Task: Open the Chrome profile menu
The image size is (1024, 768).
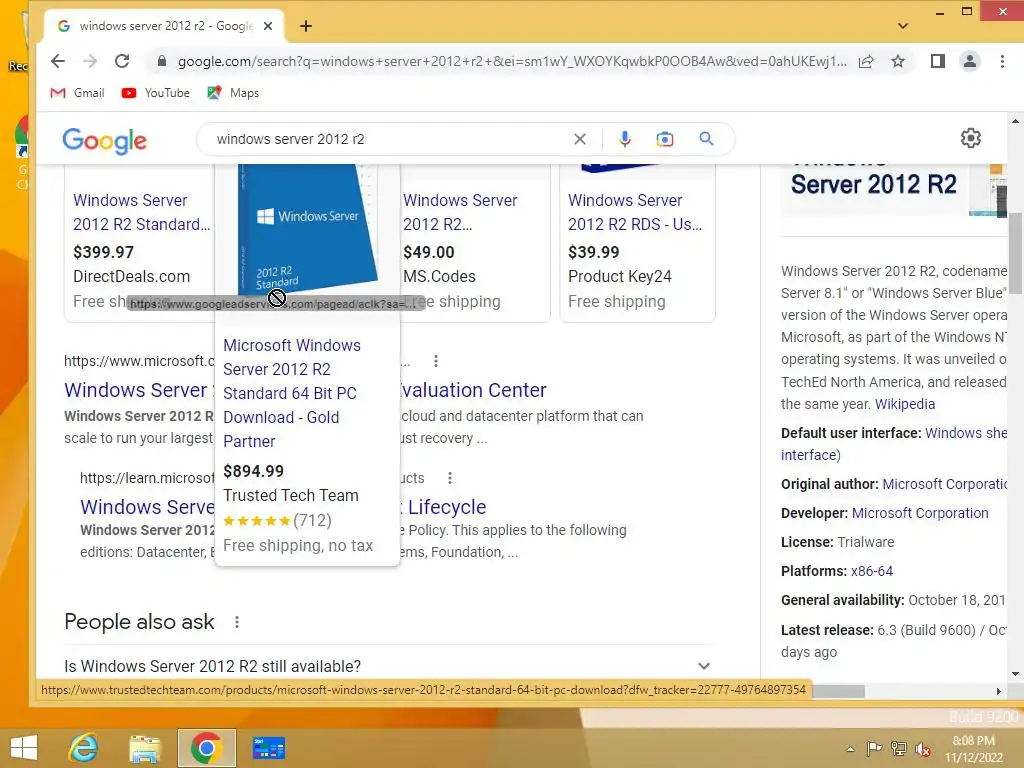Action: click(970, 61)
